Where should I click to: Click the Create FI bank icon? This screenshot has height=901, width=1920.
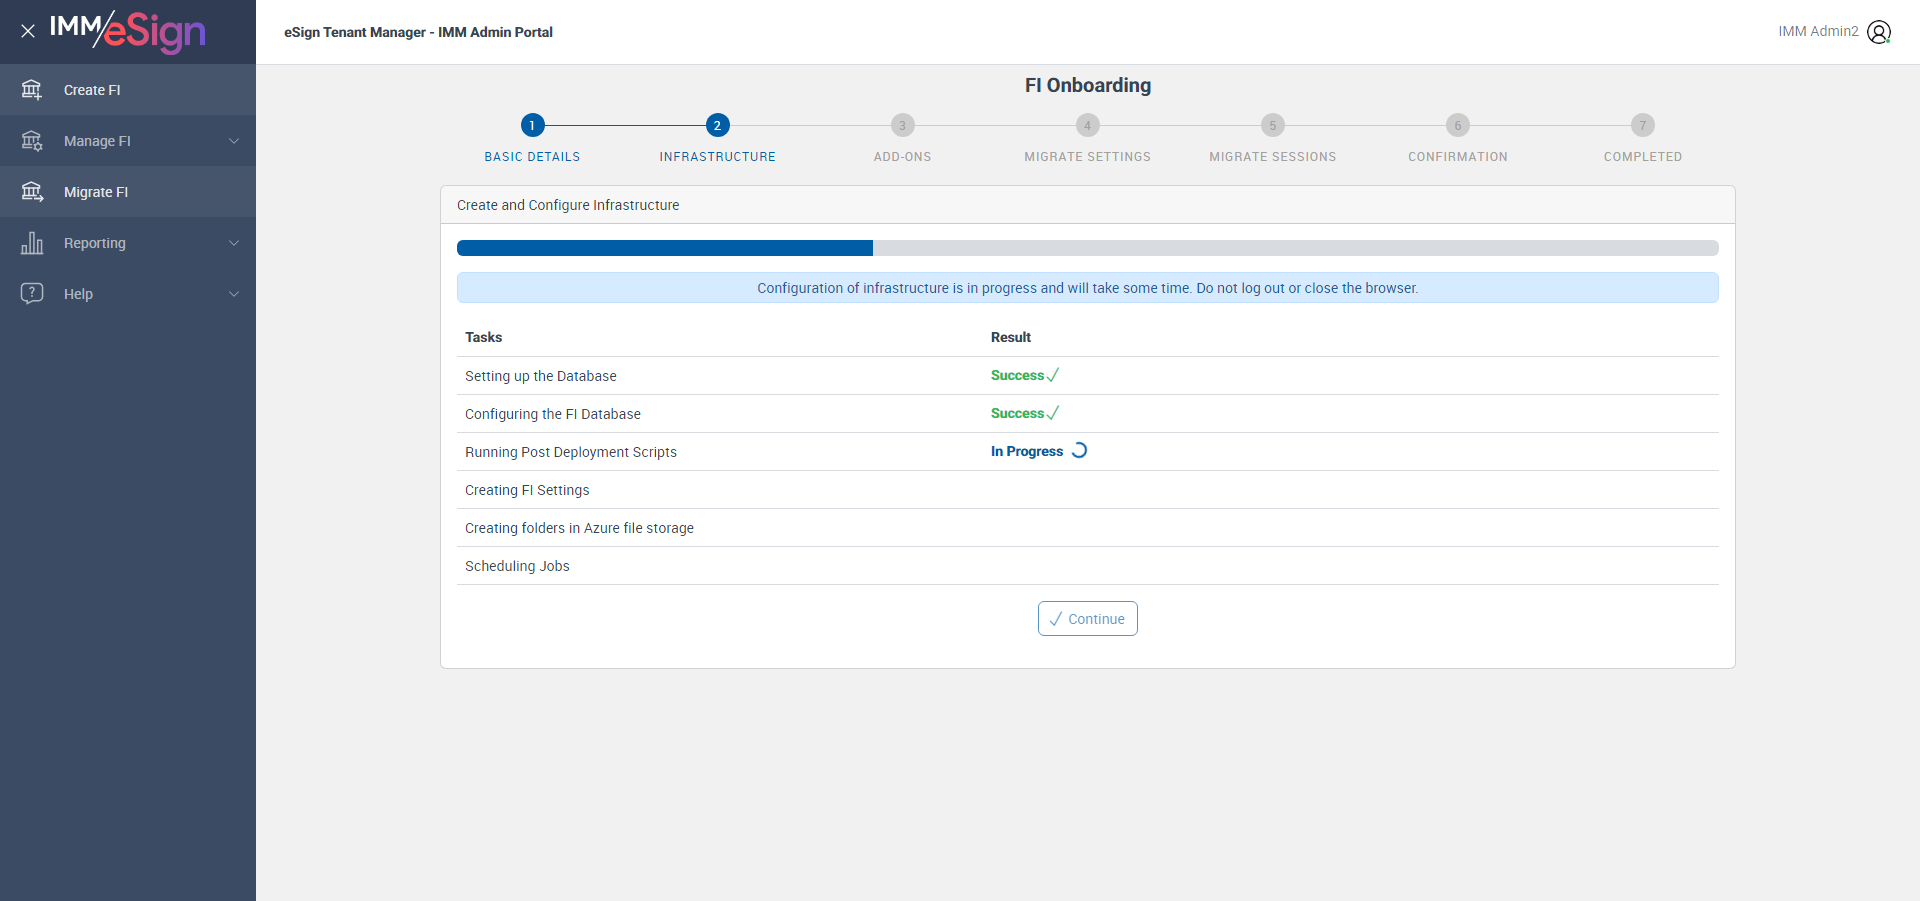[32, 90]
